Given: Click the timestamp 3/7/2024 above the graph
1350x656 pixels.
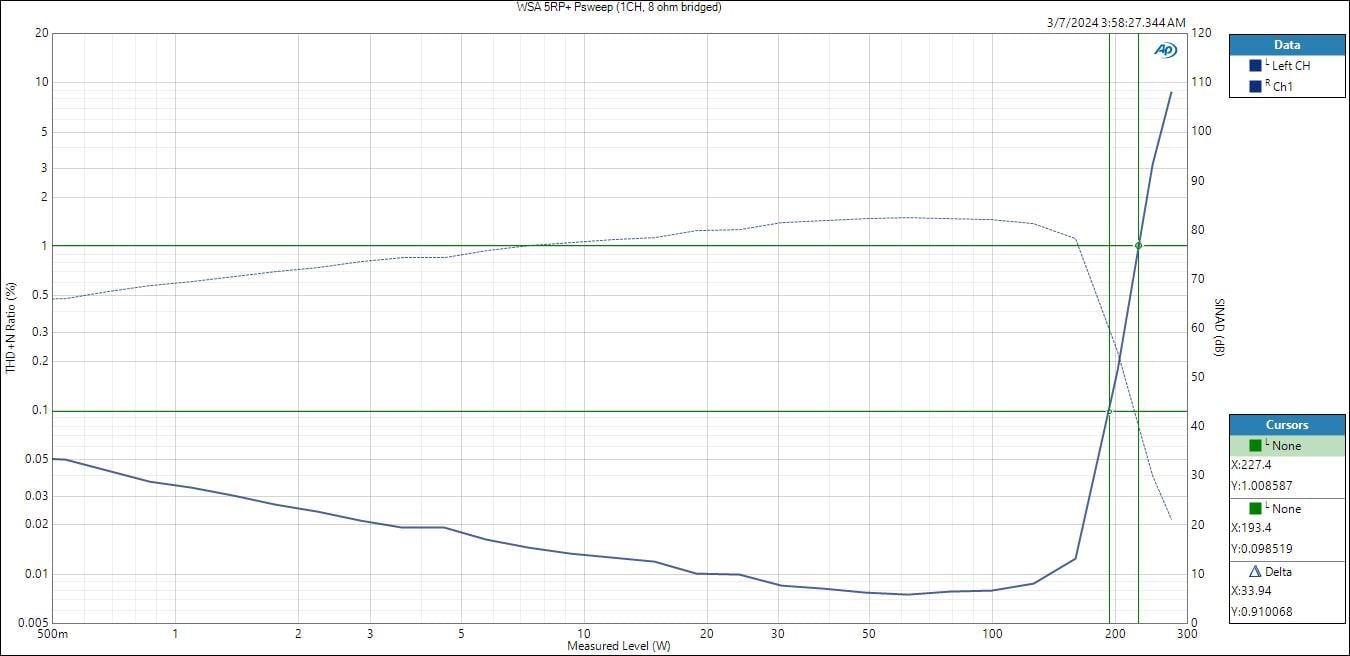Looking at the screenshot, I should 1116,22.
